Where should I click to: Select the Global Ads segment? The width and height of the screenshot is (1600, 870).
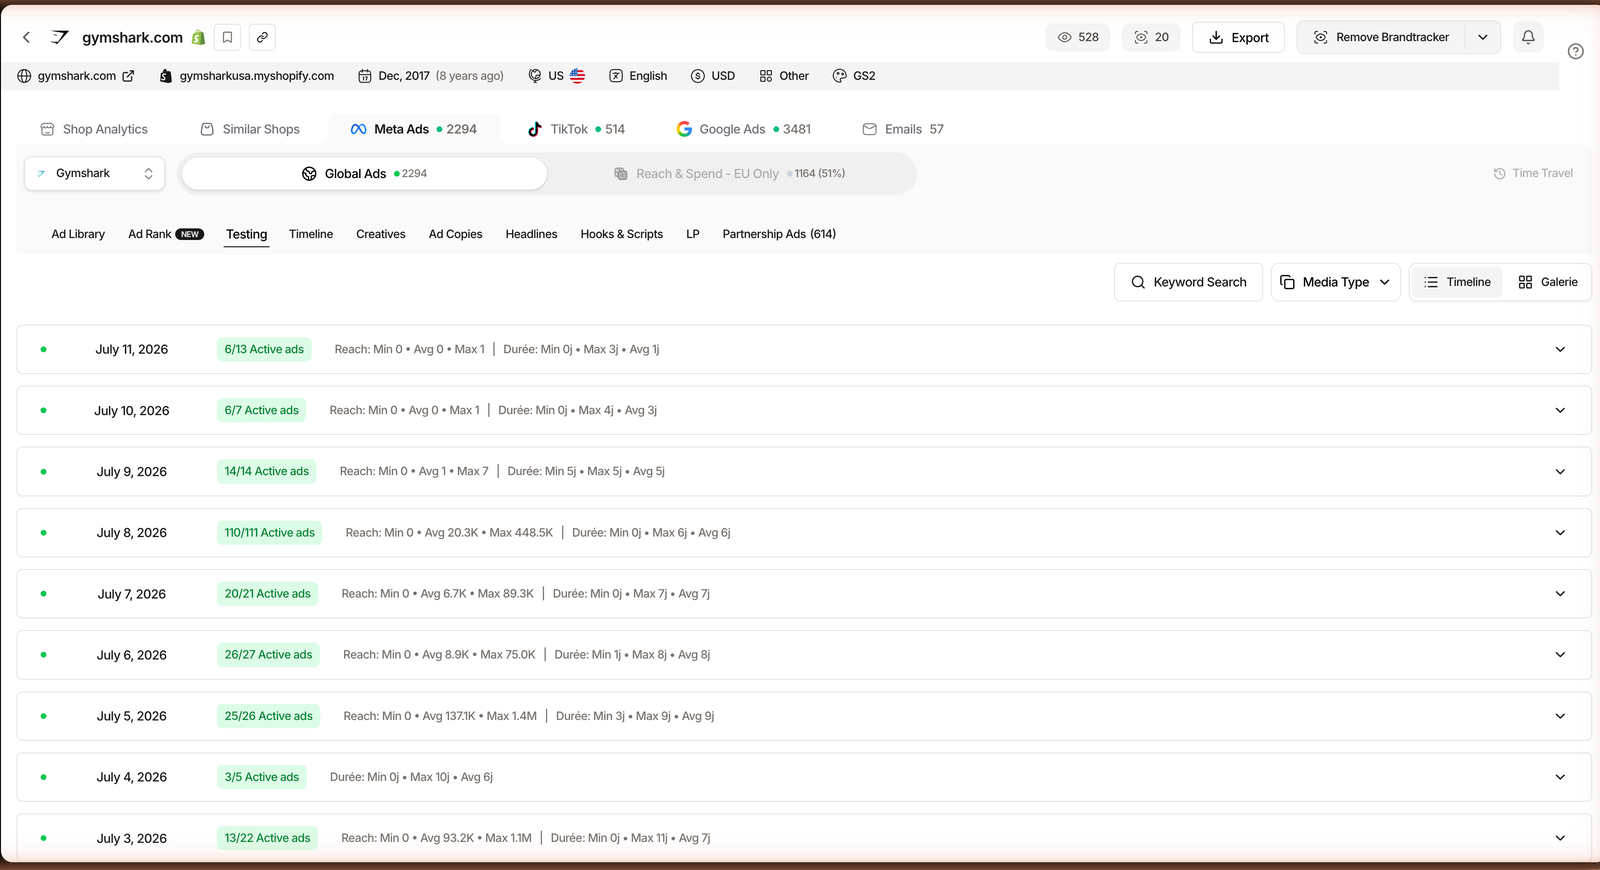[364, 173]
